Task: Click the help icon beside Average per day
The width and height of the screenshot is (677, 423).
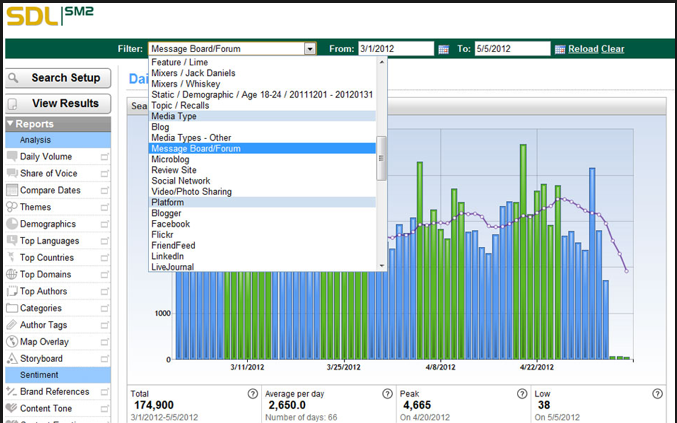Action: click(387, 393)
